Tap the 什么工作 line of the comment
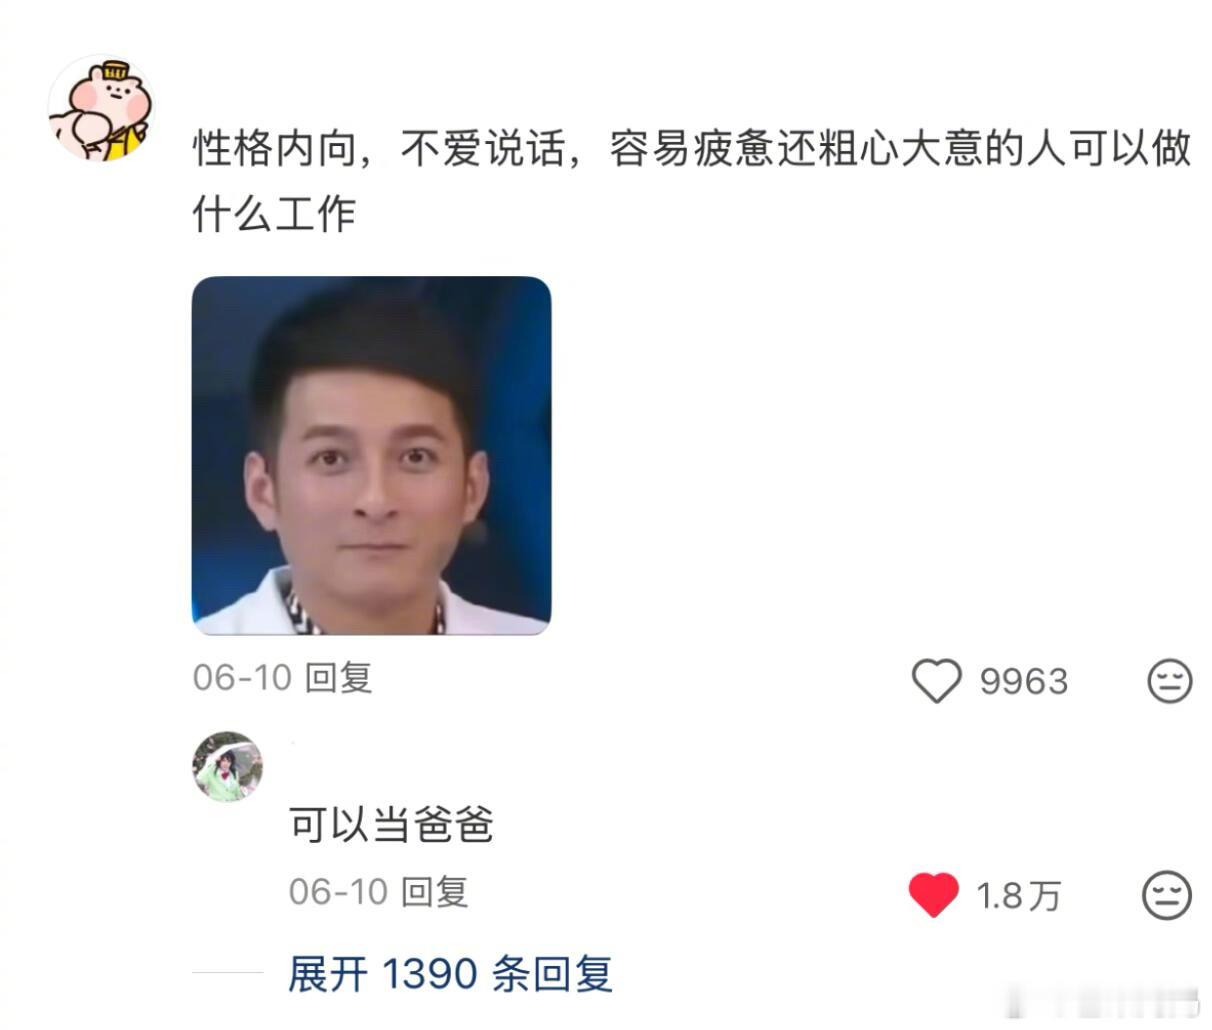 274,213
